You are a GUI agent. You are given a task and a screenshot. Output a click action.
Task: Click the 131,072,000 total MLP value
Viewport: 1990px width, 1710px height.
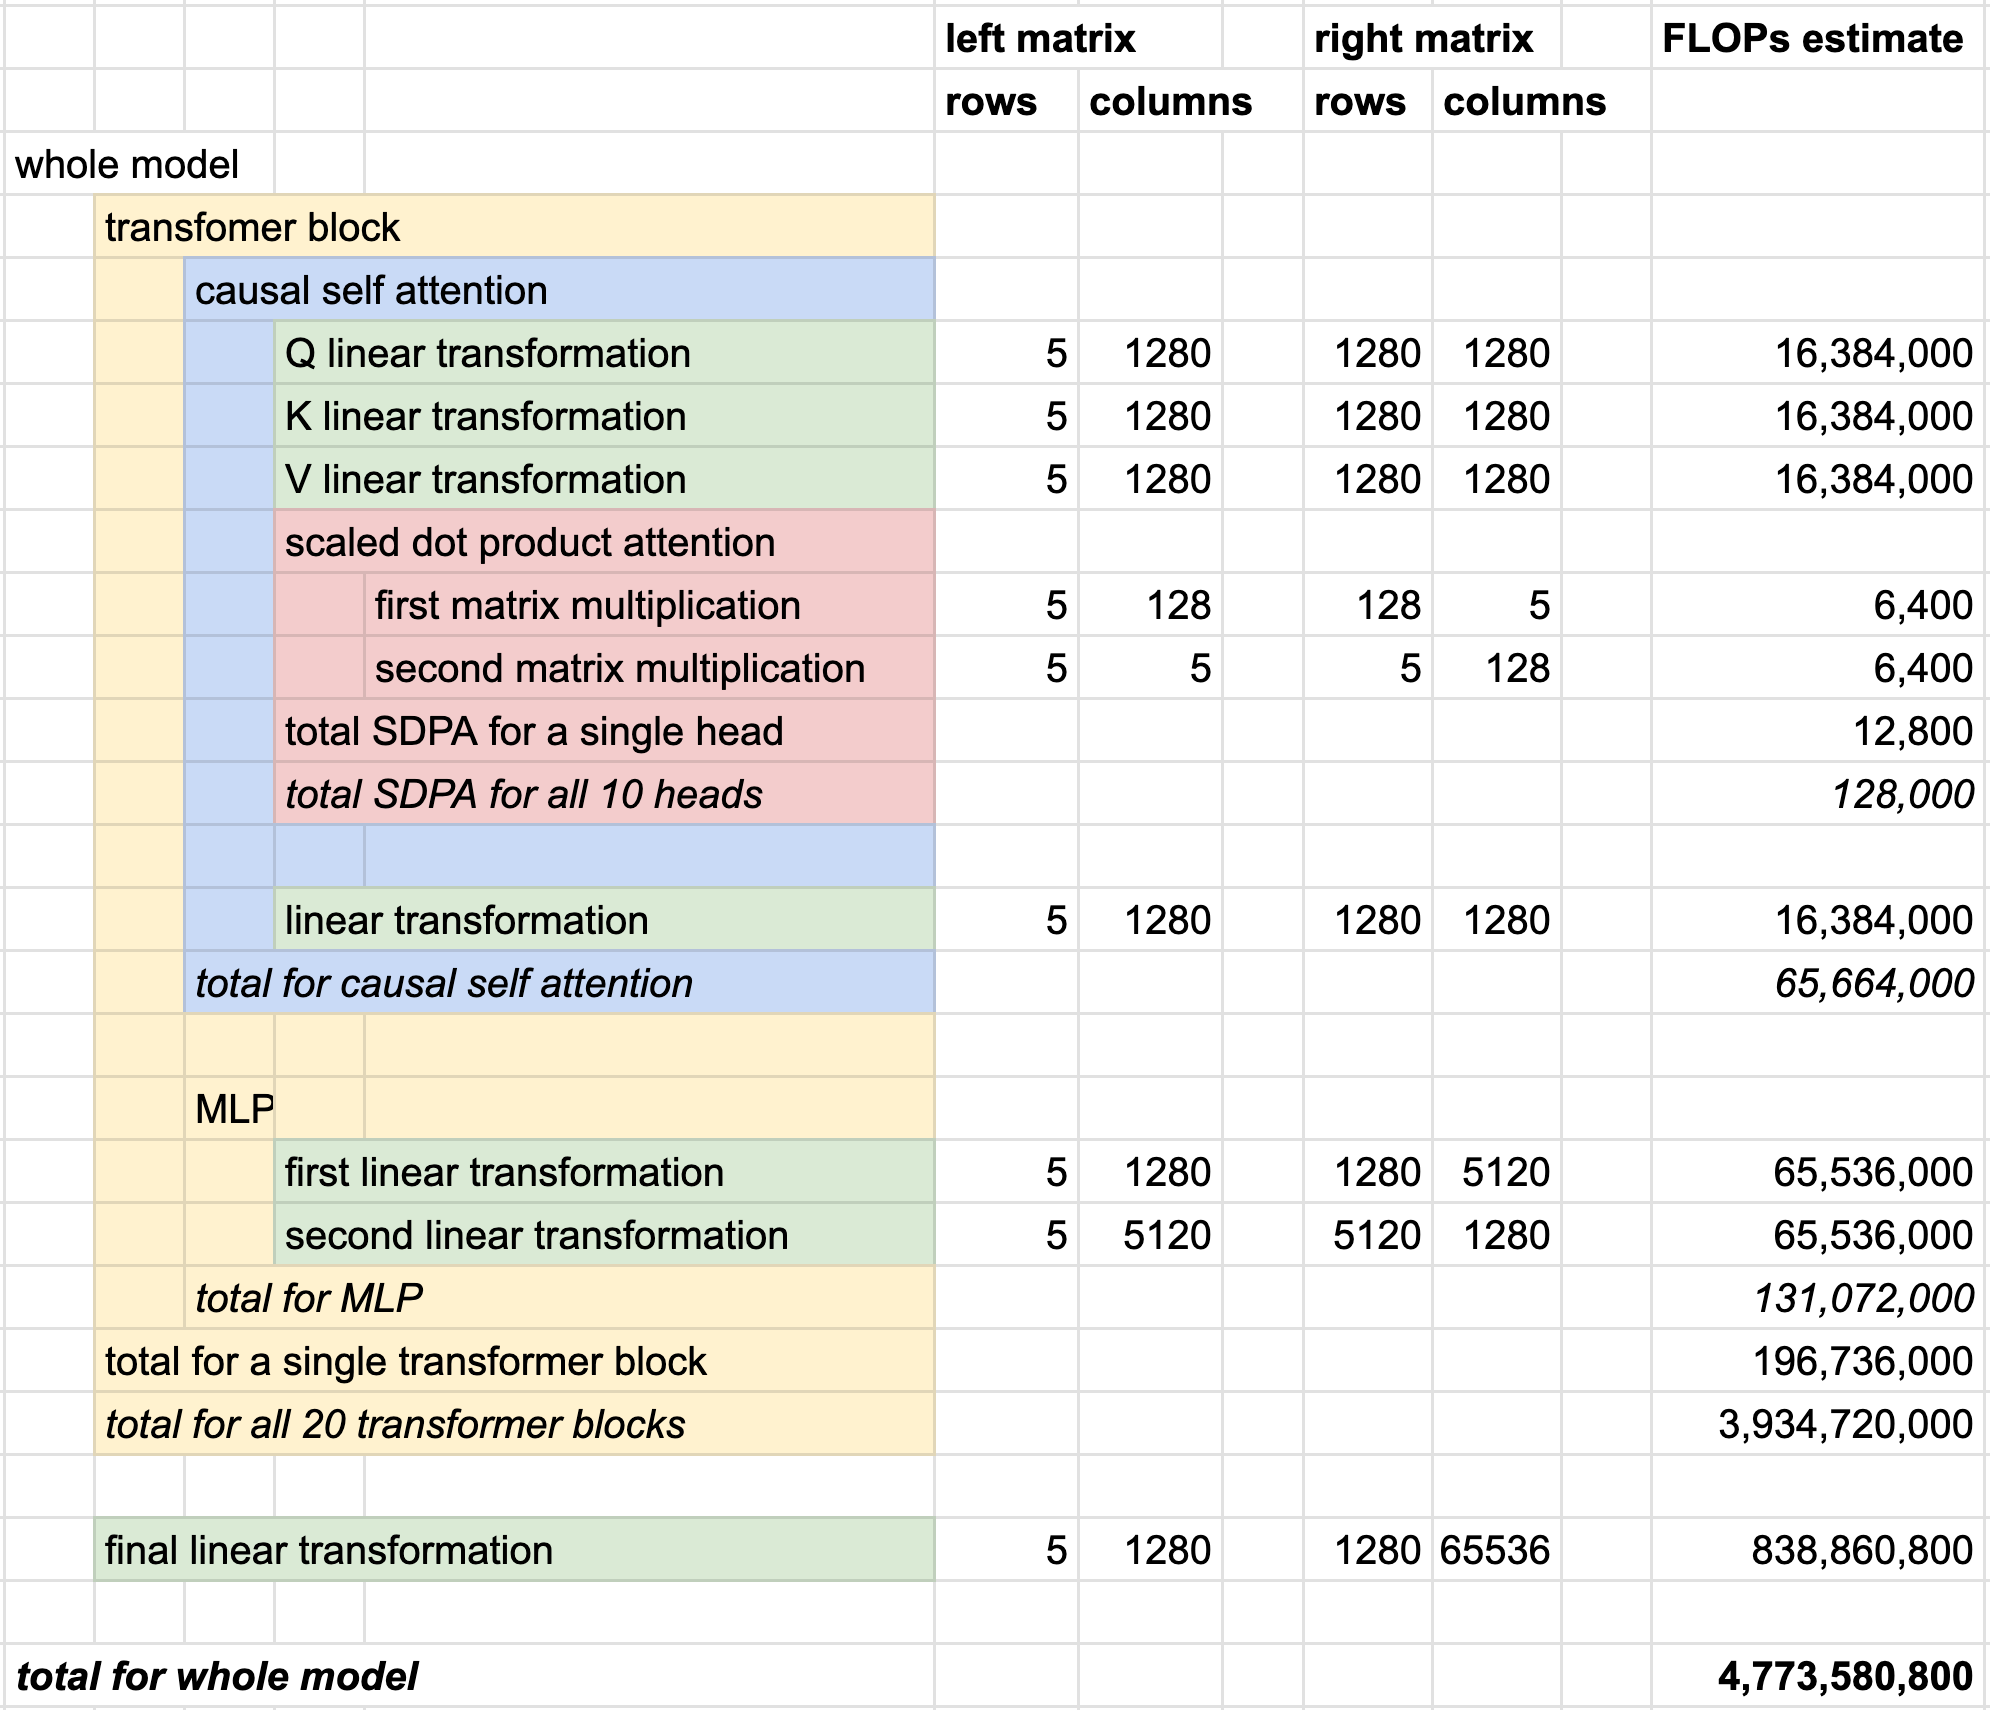(x=1864, y=1299)
